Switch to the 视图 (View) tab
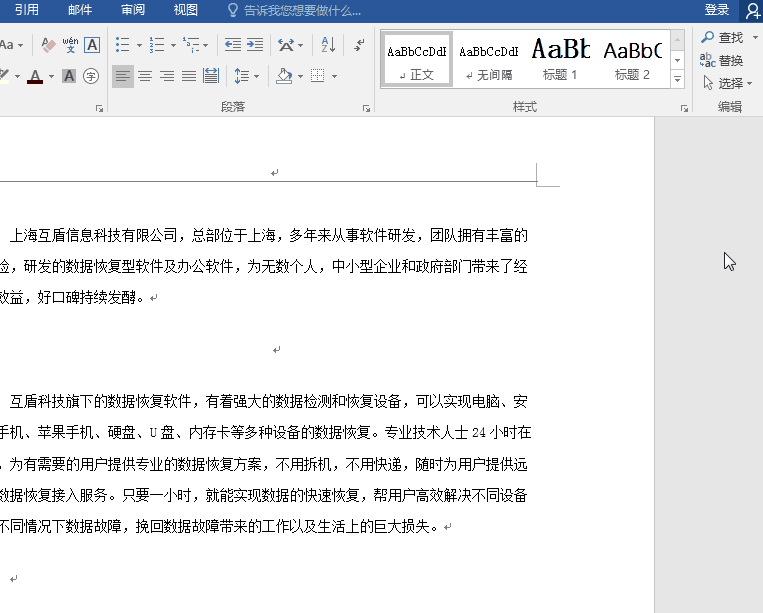This screenshot has height=613, width=763. (185, 10)
